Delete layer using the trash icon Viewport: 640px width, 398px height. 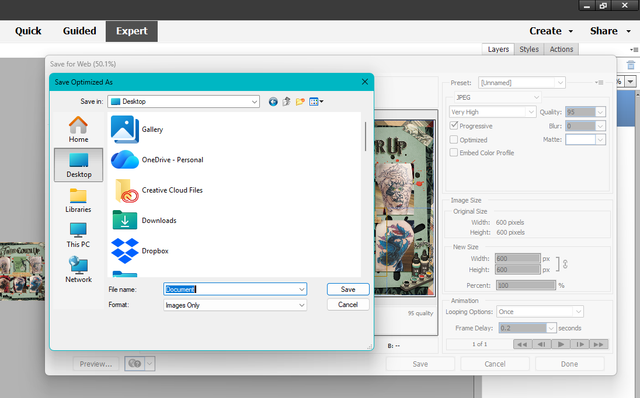[631, 65]
